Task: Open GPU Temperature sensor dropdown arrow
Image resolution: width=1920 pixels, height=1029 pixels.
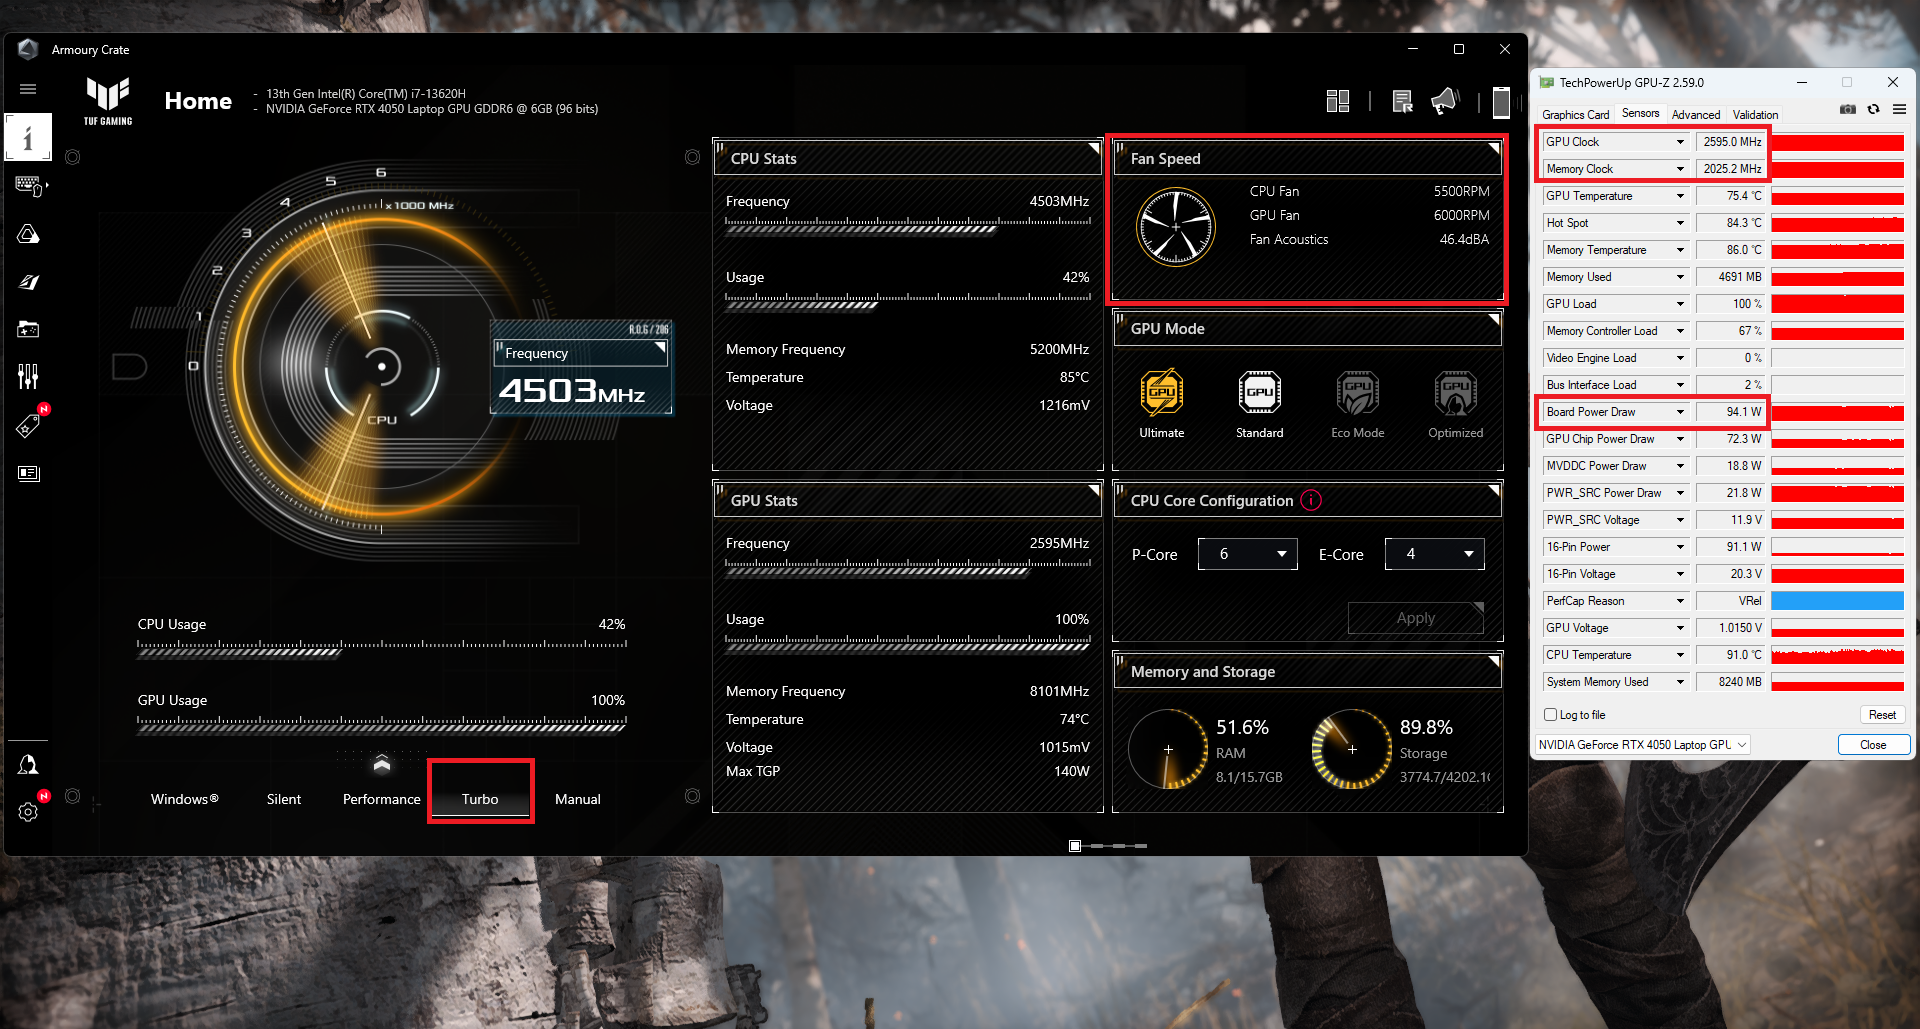Action: coord(1680,196)
